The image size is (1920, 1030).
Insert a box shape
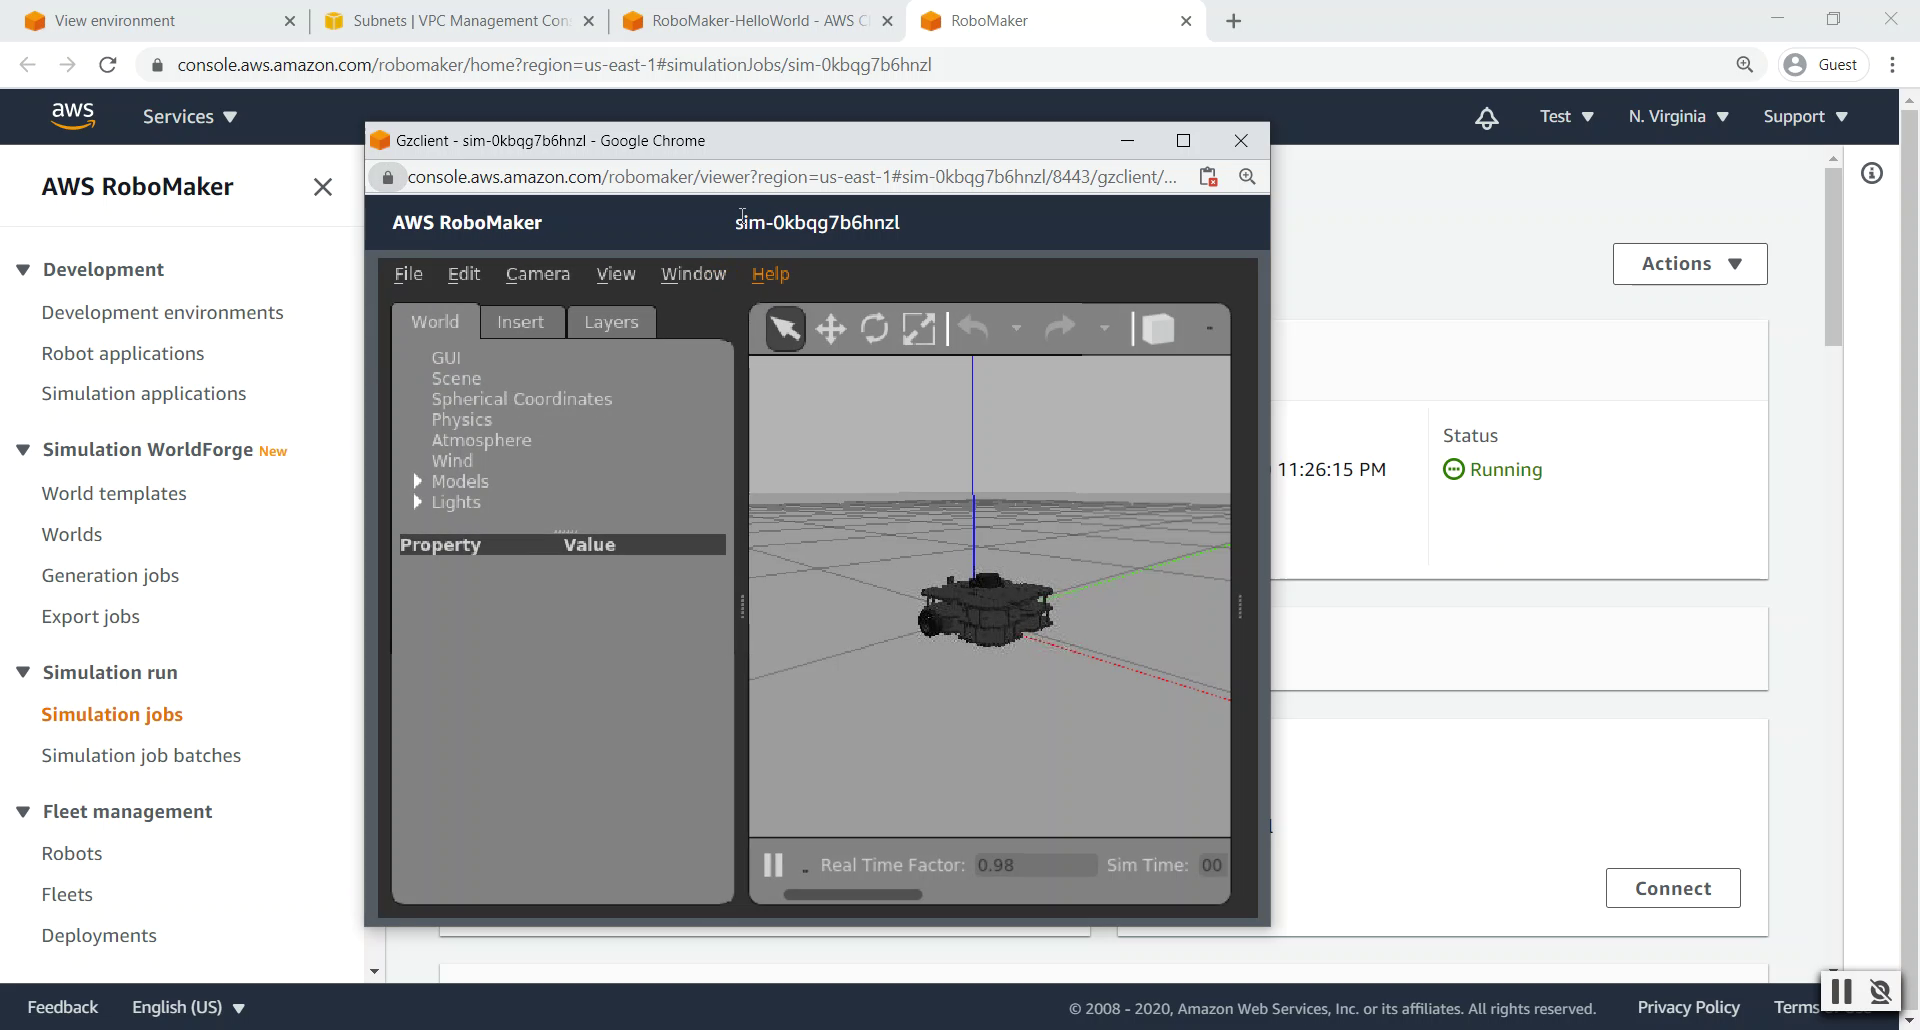click(1158, 329)
